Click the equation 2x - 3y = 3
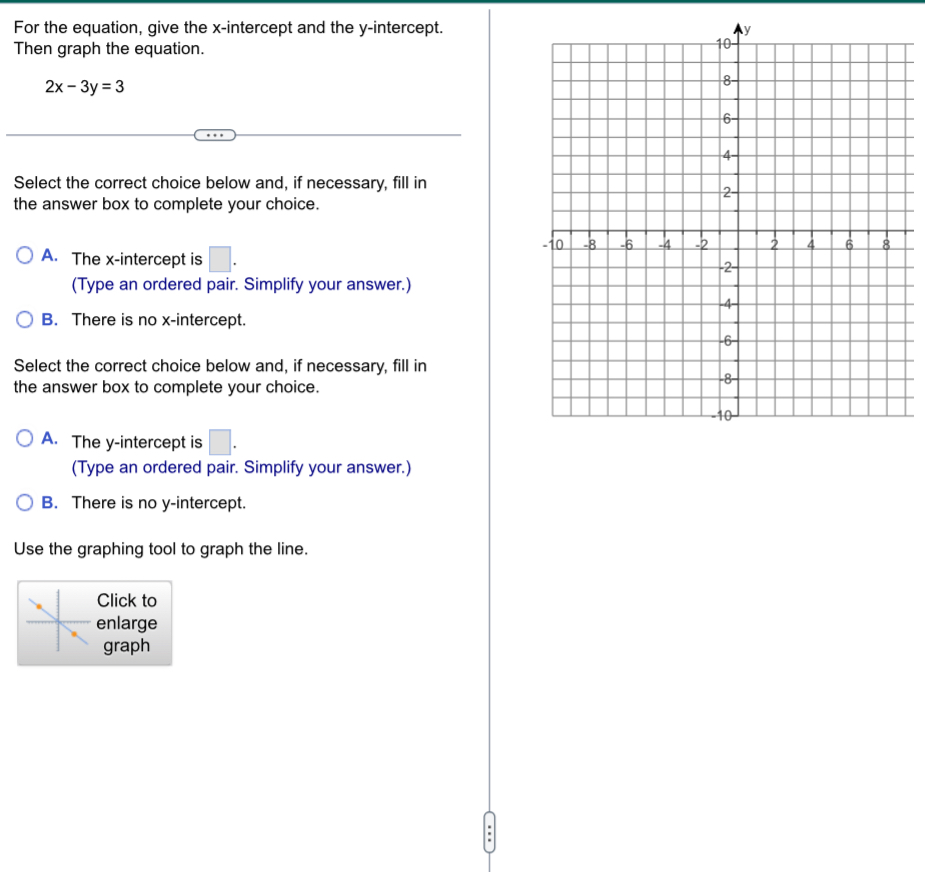This screenshot has height=872, width=925. (85, 88)
